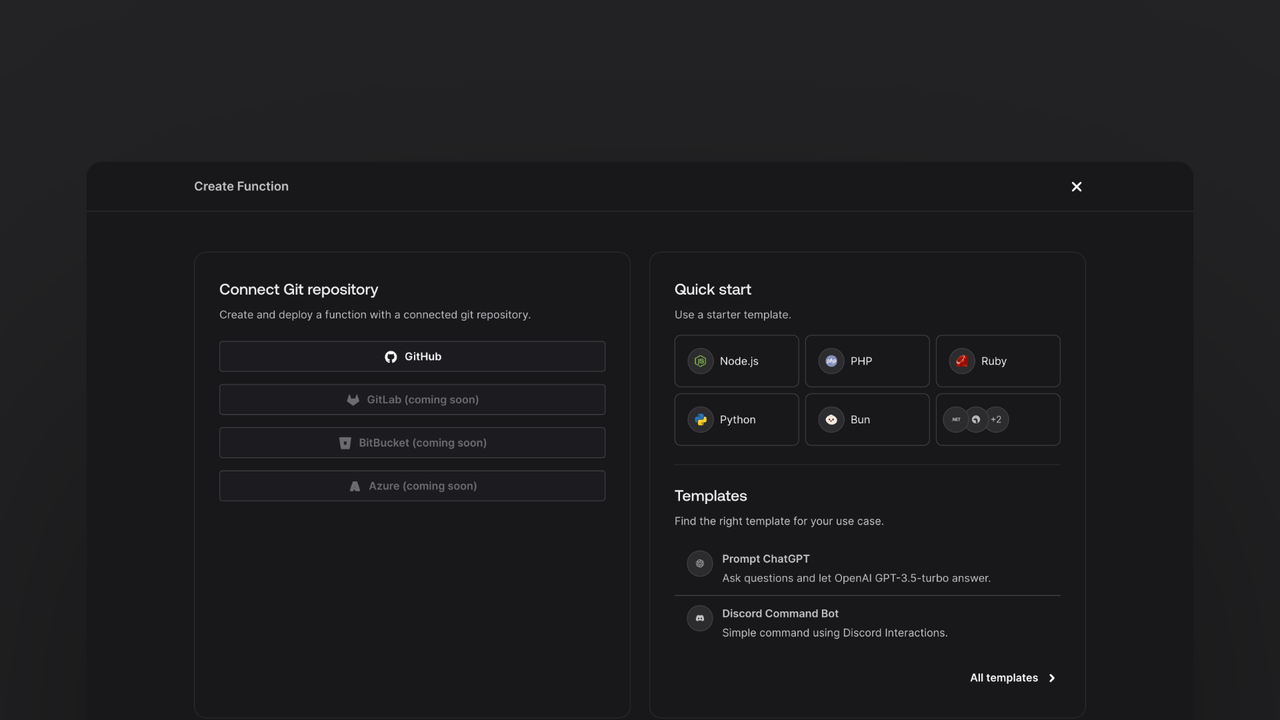Click 'Use a starter template.' text
Viewport: 1280px width, 720px height.
pos(733,315)
